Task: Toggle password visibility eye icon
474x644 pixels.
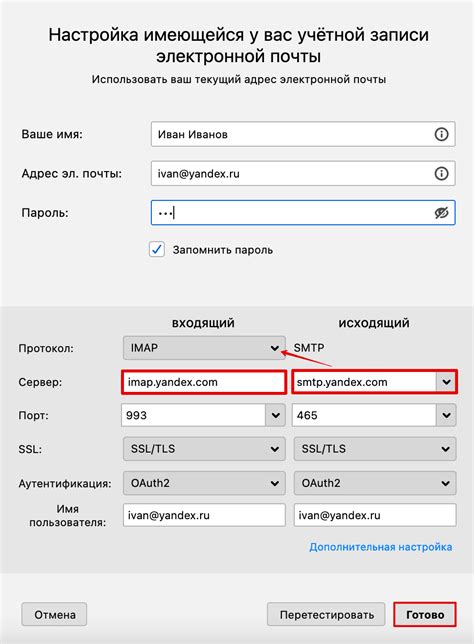Action: (441, 213)
